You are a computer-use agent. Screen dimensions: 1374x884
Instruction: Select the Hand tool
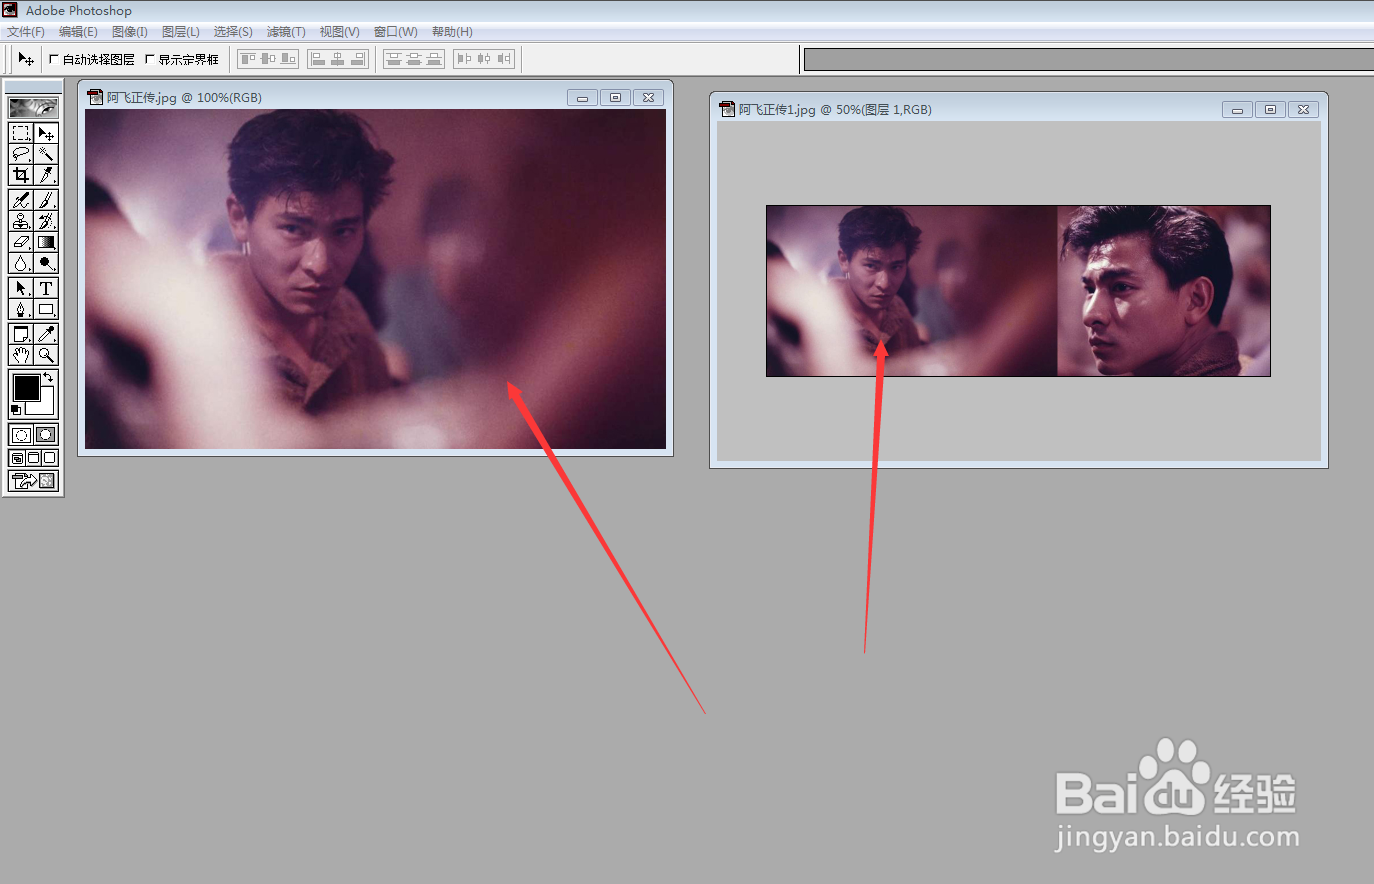pyautogui.click(x=21, y=355)
